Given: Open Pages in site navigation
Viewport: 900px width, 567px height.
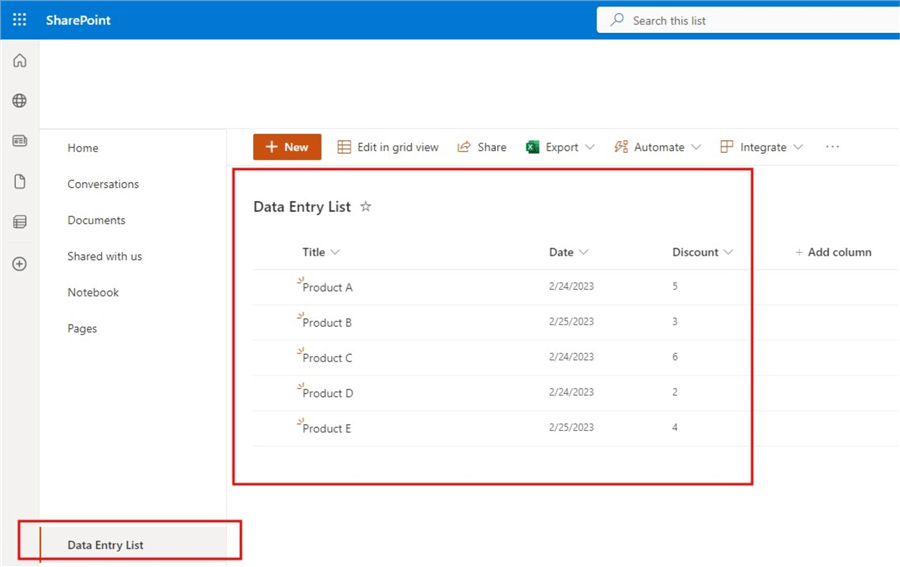Looking at the screenshot, I should point(82,329).
